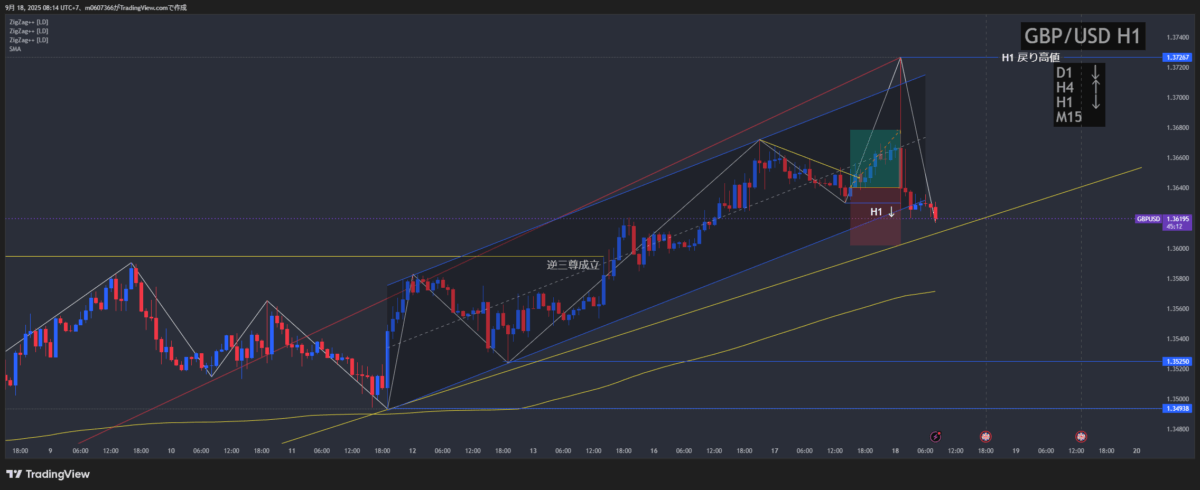Viewport: 1200px width, 490px height.
Task: Open the lightning bolt news event marker
Action: [935, 437]
